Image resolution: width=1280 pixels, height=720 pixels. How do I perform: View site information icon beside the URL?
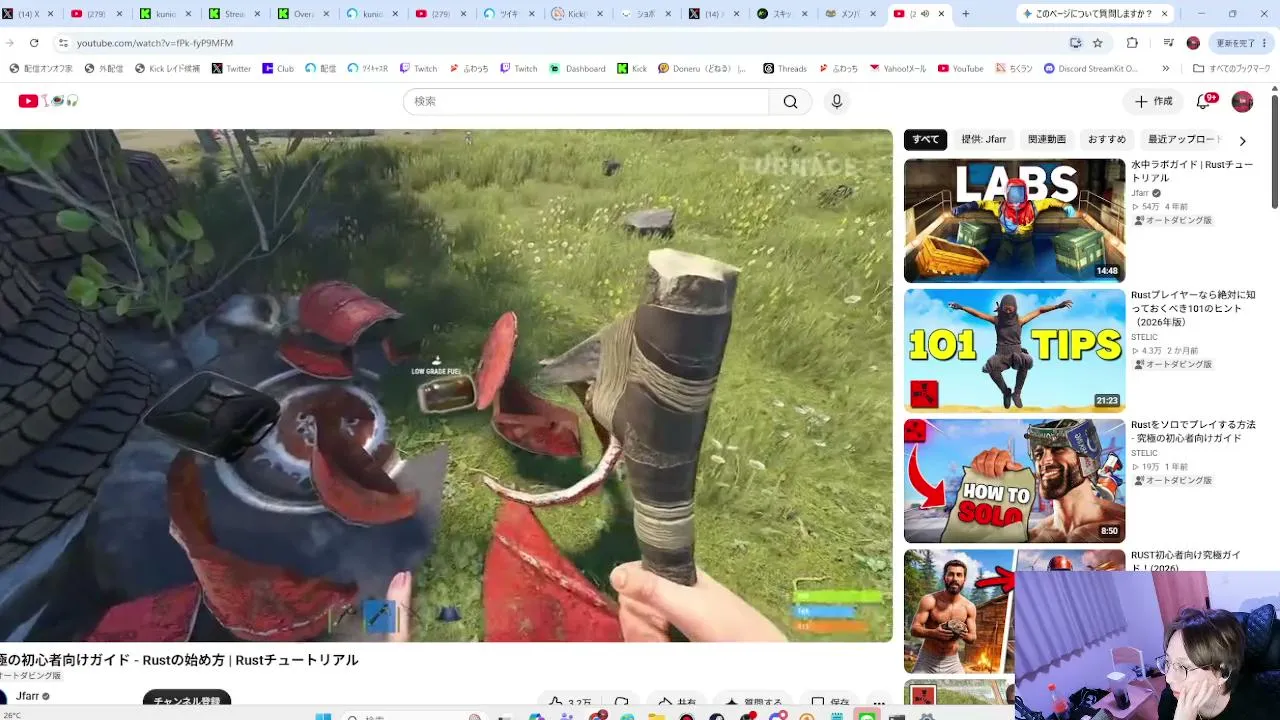point(63,43)
